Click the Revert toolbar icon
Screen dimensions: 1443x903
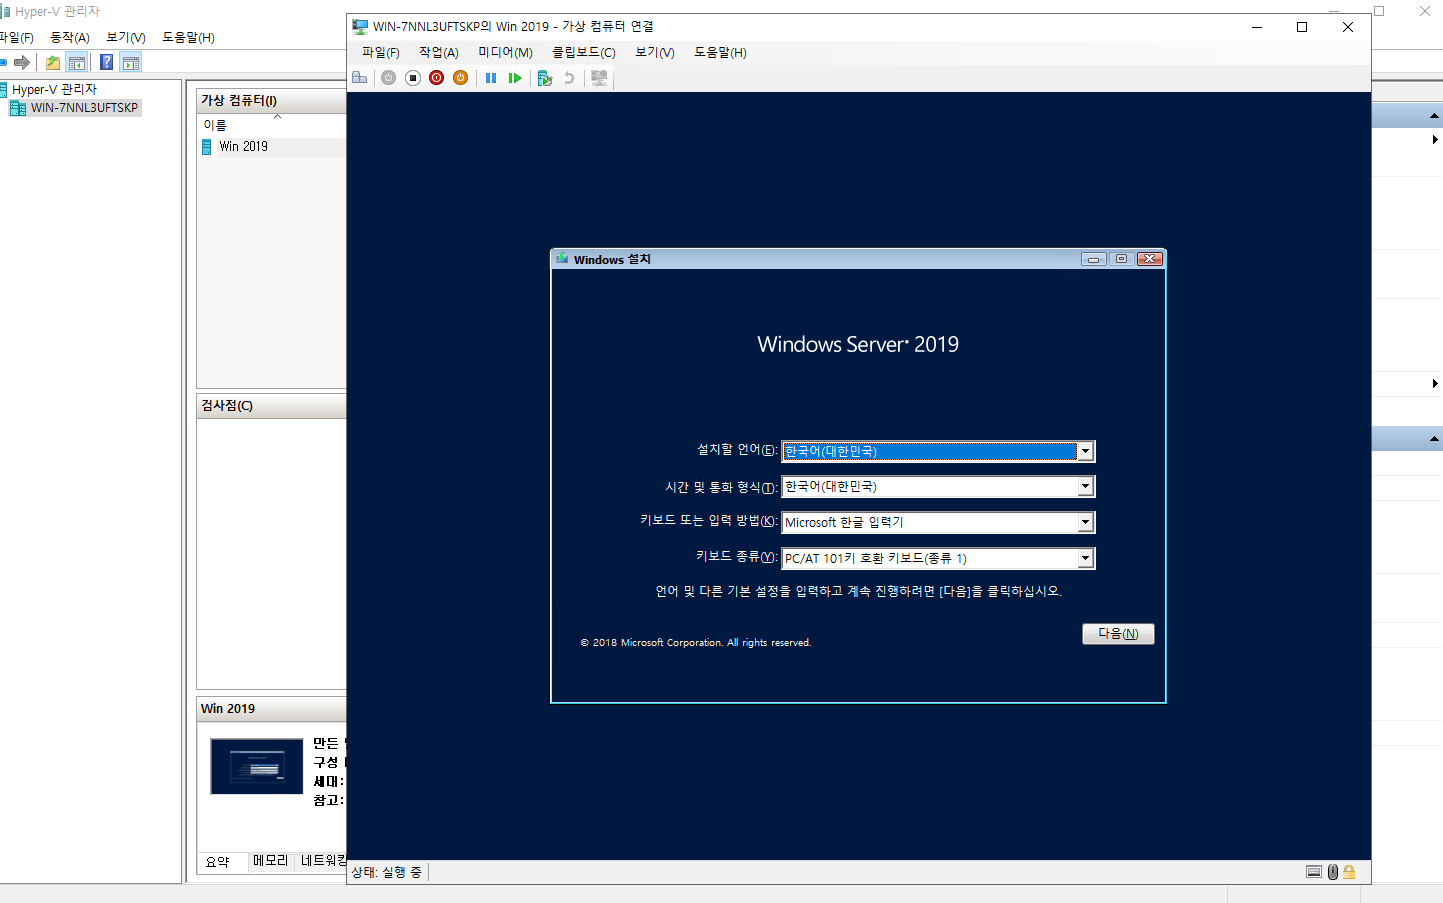coord(569,78)
